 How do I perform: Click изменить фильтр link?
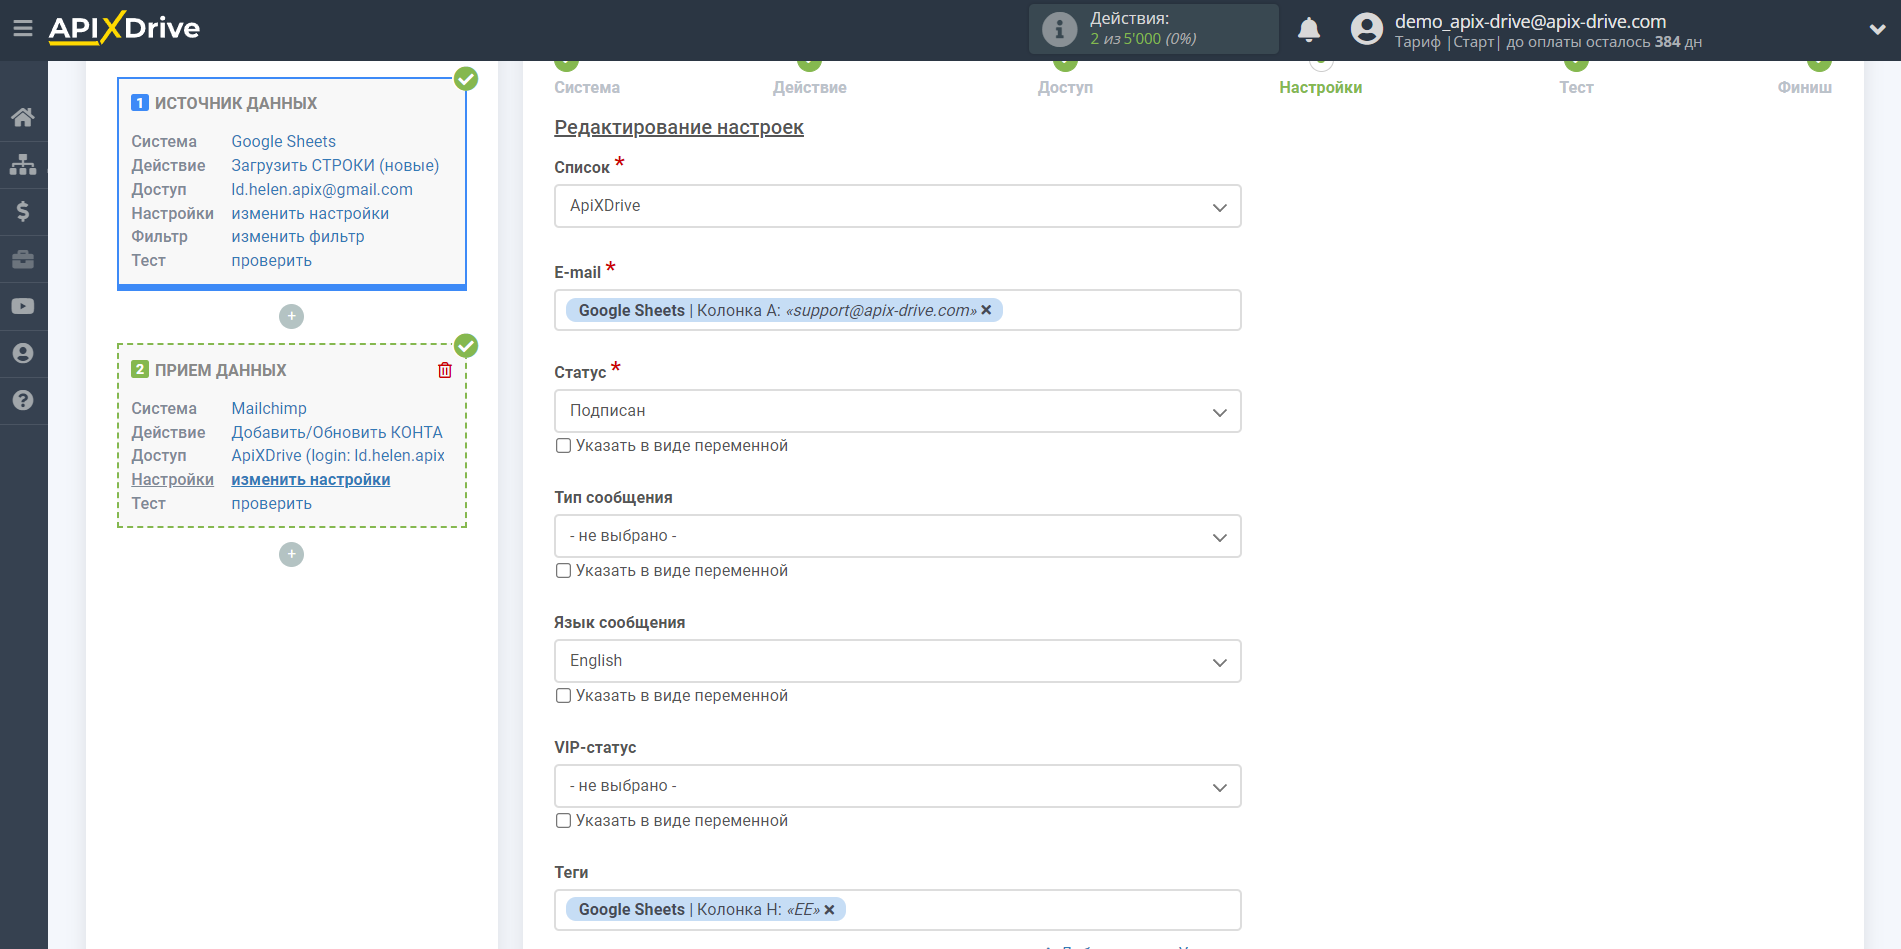click(298, 237)
